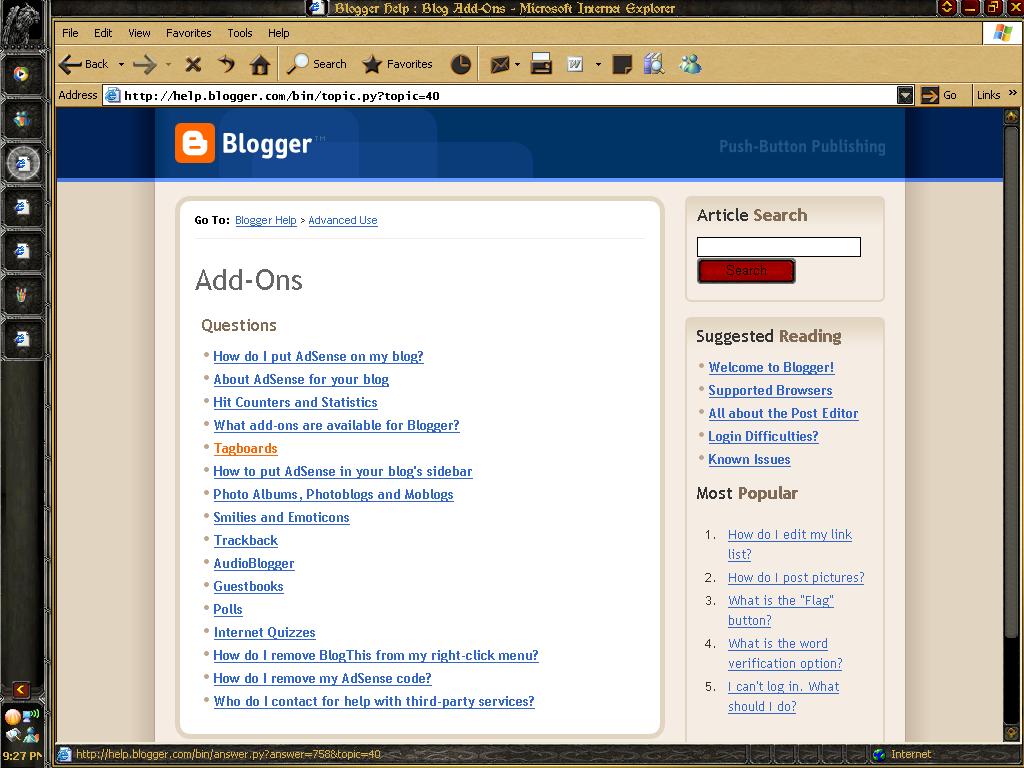1024x768 pixels.
Task: Open Welcome to Blogger! link
Action: 771,368
